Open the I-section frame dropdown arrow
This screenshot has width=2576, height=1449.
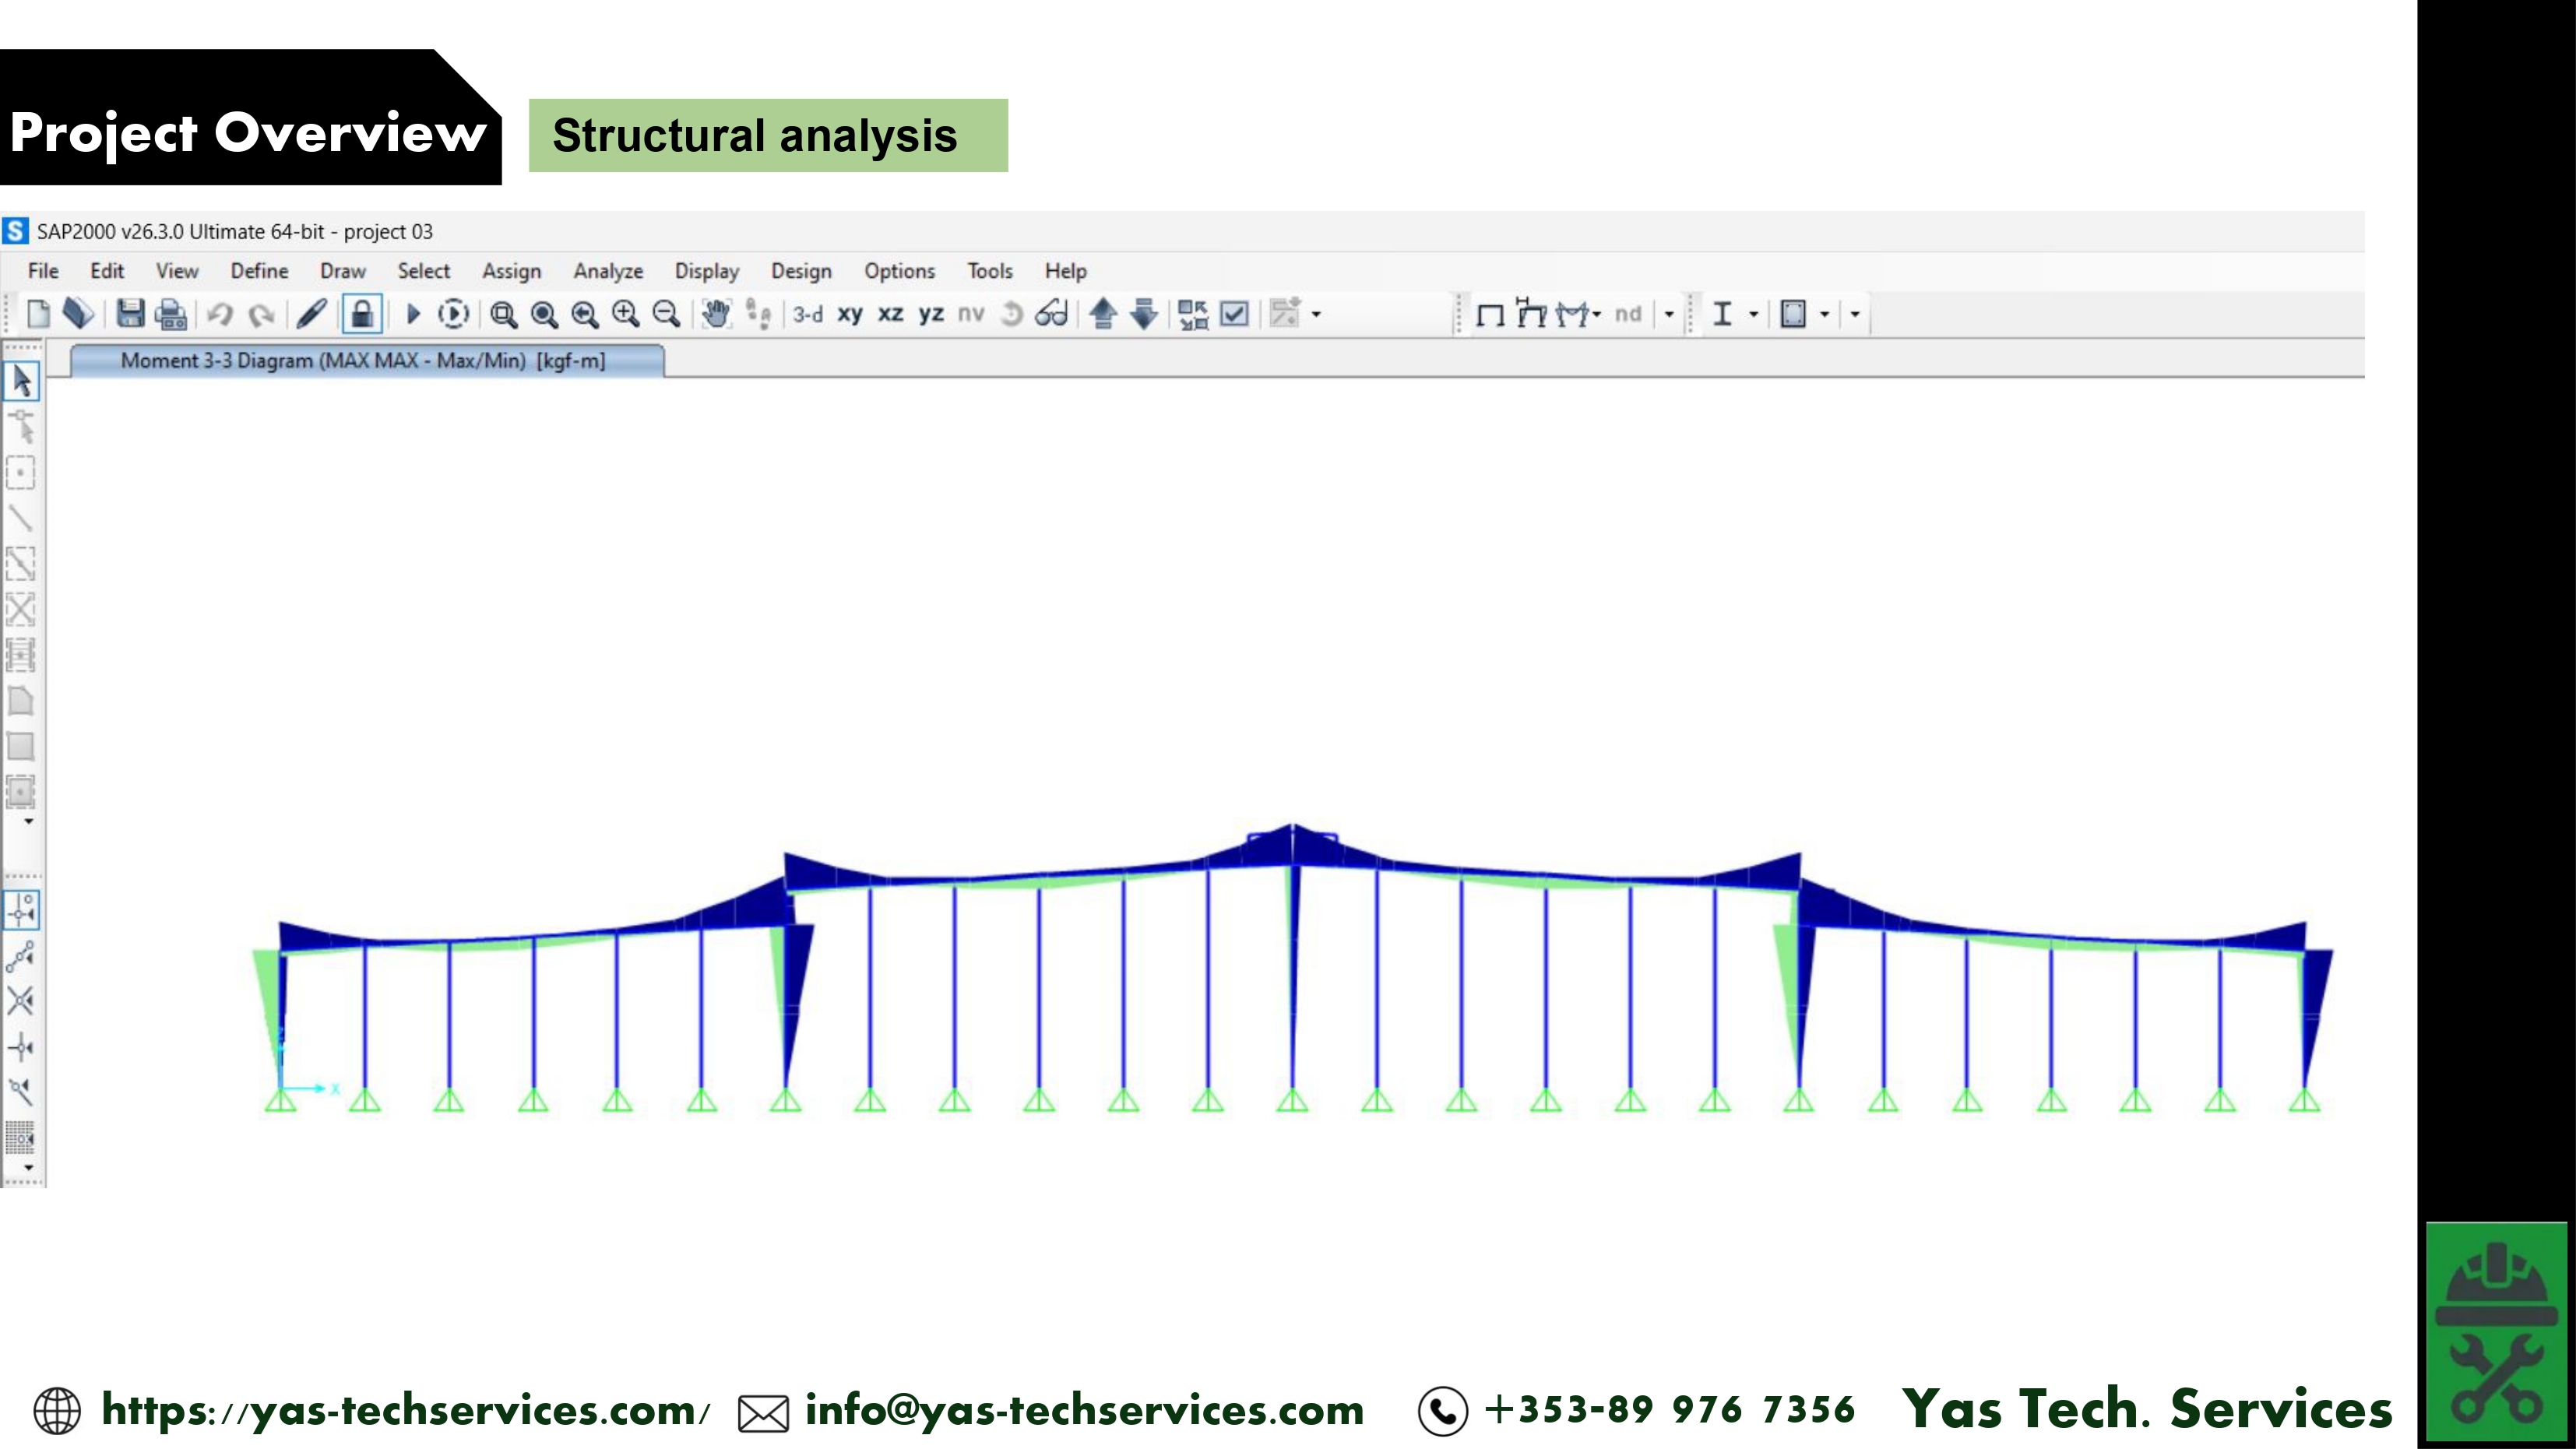(1753, 314)
